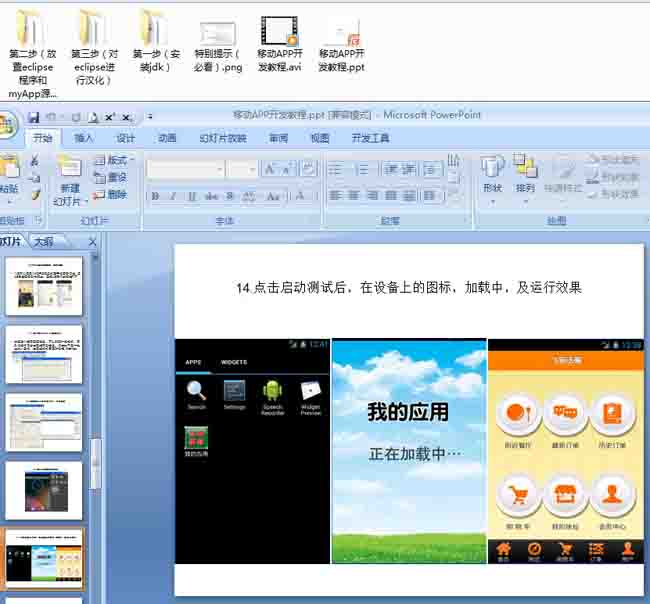Switch to the Insert (插入) ribbon tab
Viewport: 650px width, 604px height.
click(x=84, y=139)
